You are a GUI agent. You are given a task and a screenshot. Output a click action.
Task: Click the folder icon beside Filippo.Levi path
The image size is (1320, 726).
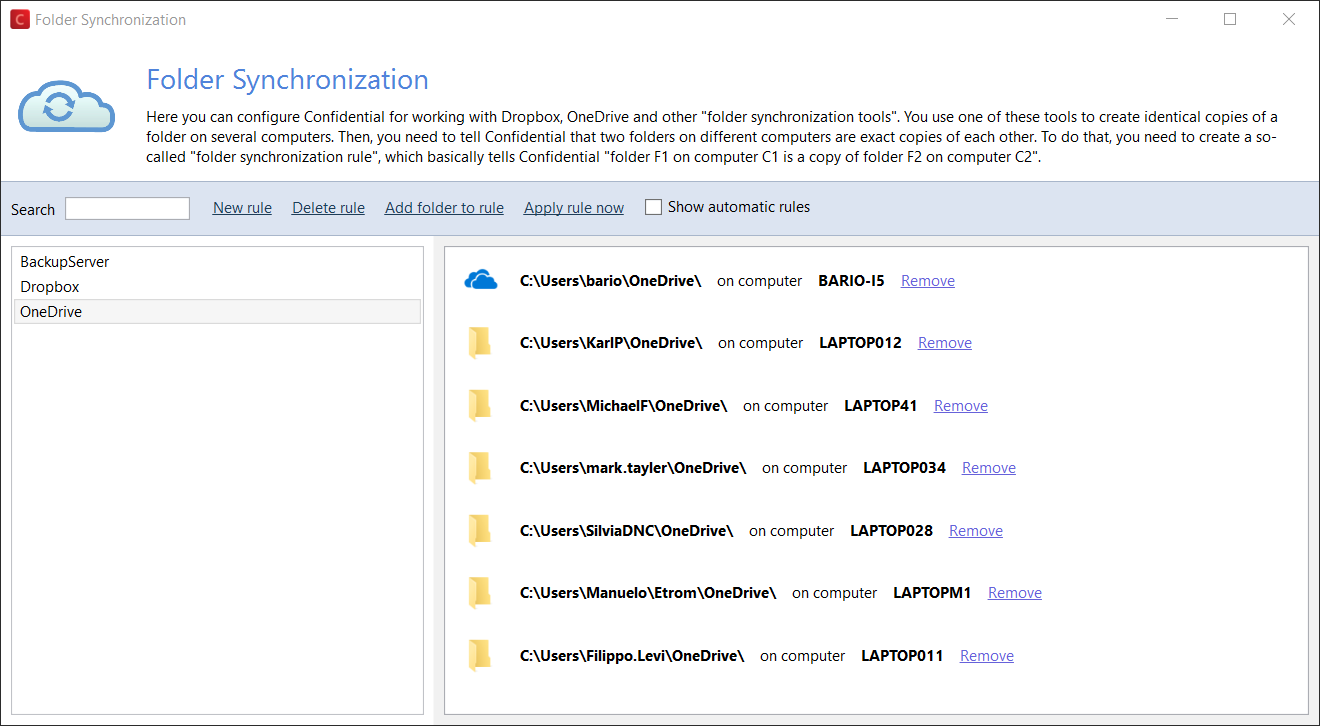481,656
